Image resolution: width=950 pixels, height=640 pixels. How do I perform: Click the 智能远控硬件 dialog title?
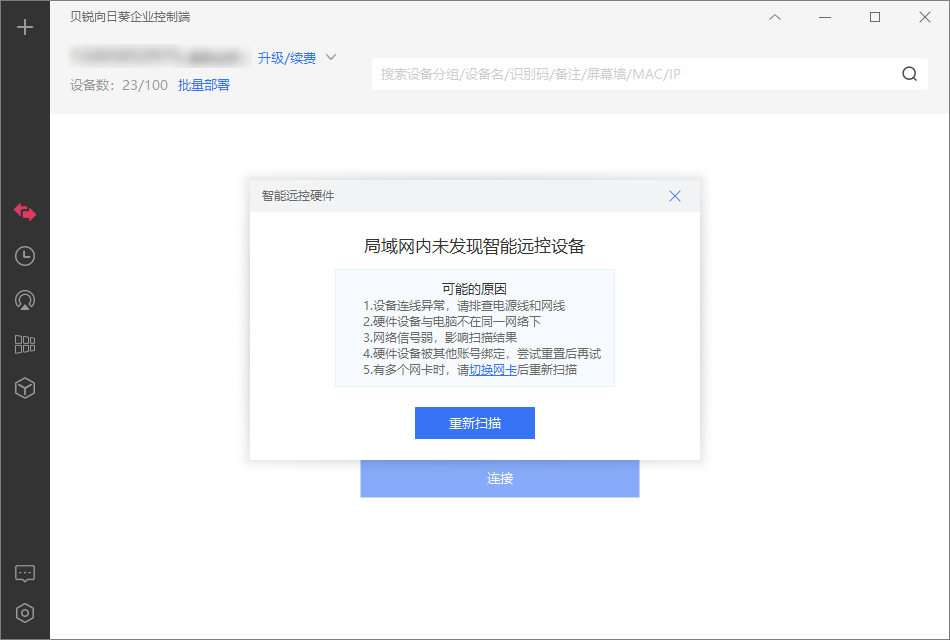(298, 196)
